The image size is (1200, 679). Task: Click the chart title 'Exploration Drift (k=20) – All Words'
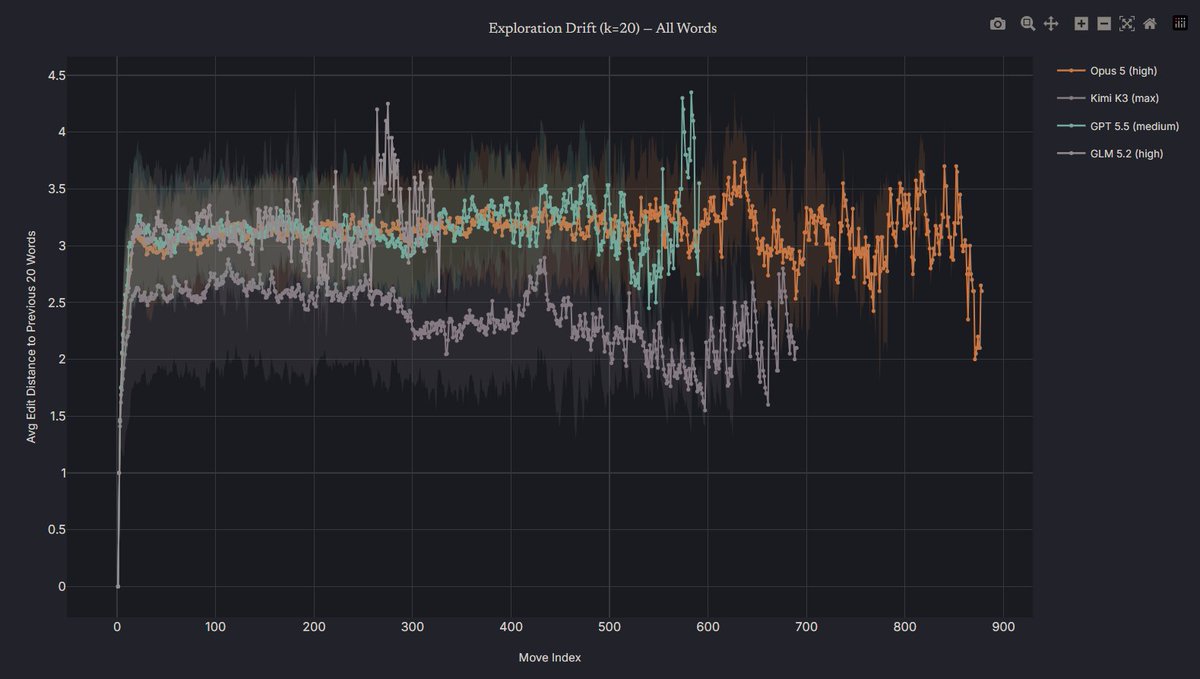pyautogui.click(x=602, y=28)
